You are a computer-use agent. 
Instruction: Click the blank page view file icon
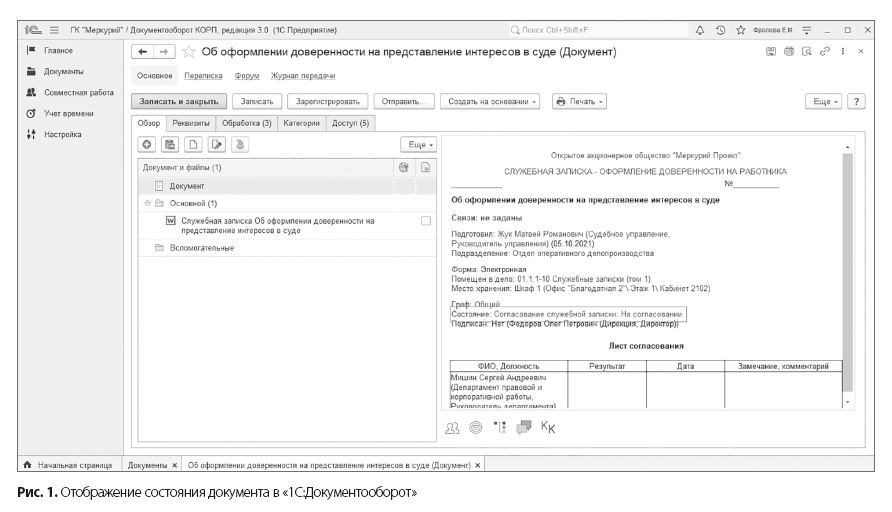[x=193, y=144]
